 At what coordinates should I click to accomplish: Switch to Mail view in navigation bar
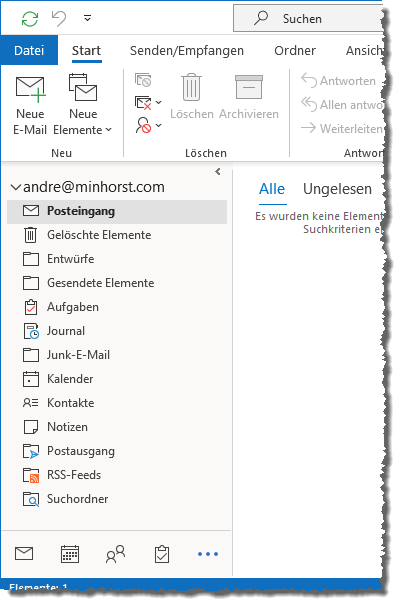[x=24, y=555]
